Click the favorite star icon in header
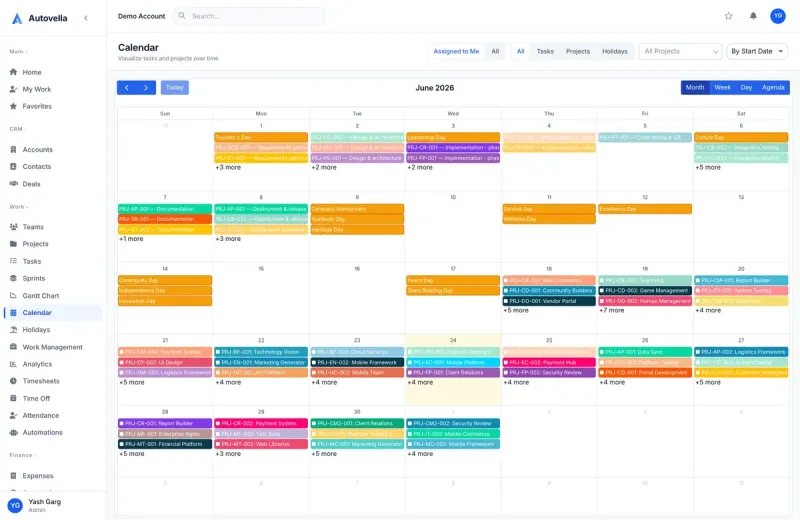 pos(729,16)
